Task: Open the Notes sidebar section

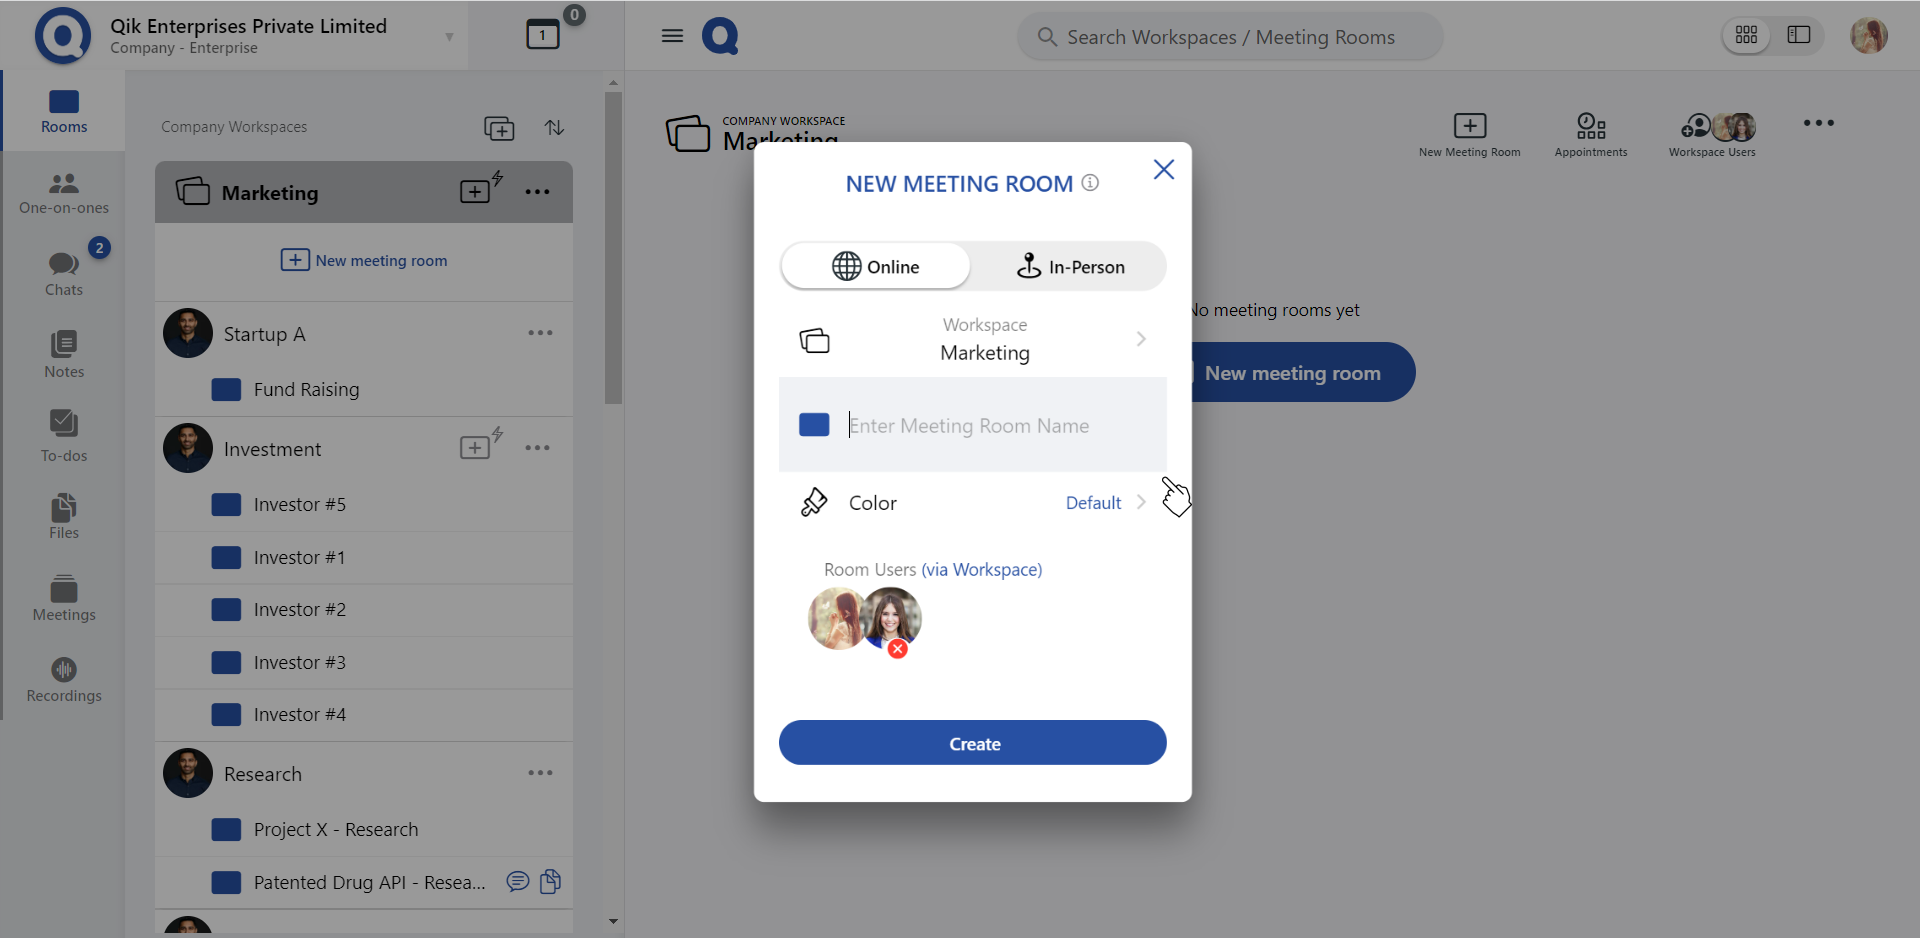Action: click(x=64, y=354)
